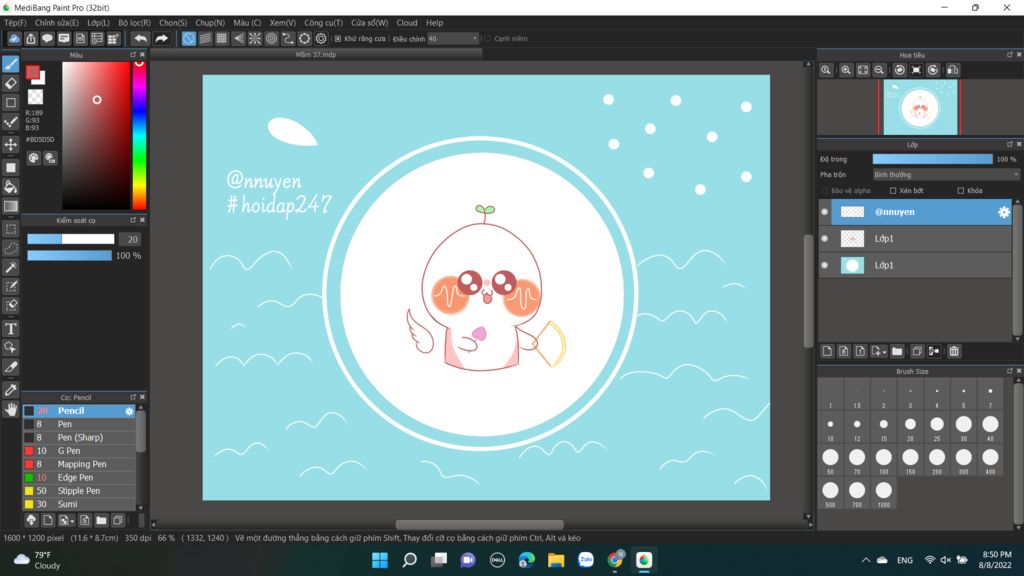
Task: Open the Chỉnh sửa(E) menu
Action: 57,22
